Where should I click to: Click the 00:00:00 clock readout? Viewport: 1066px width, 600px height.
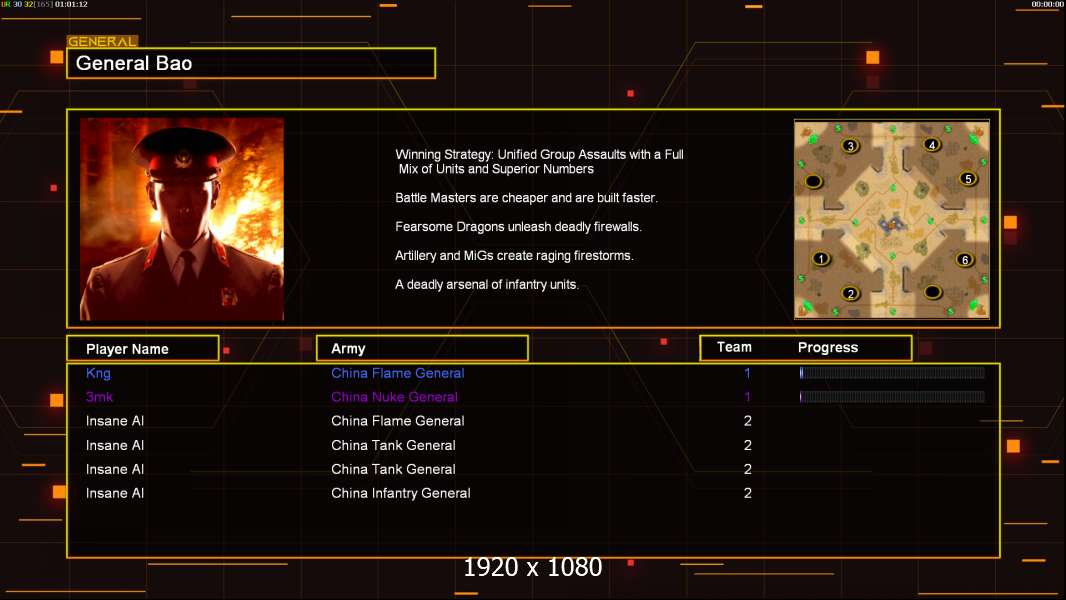click(1048, 4)
